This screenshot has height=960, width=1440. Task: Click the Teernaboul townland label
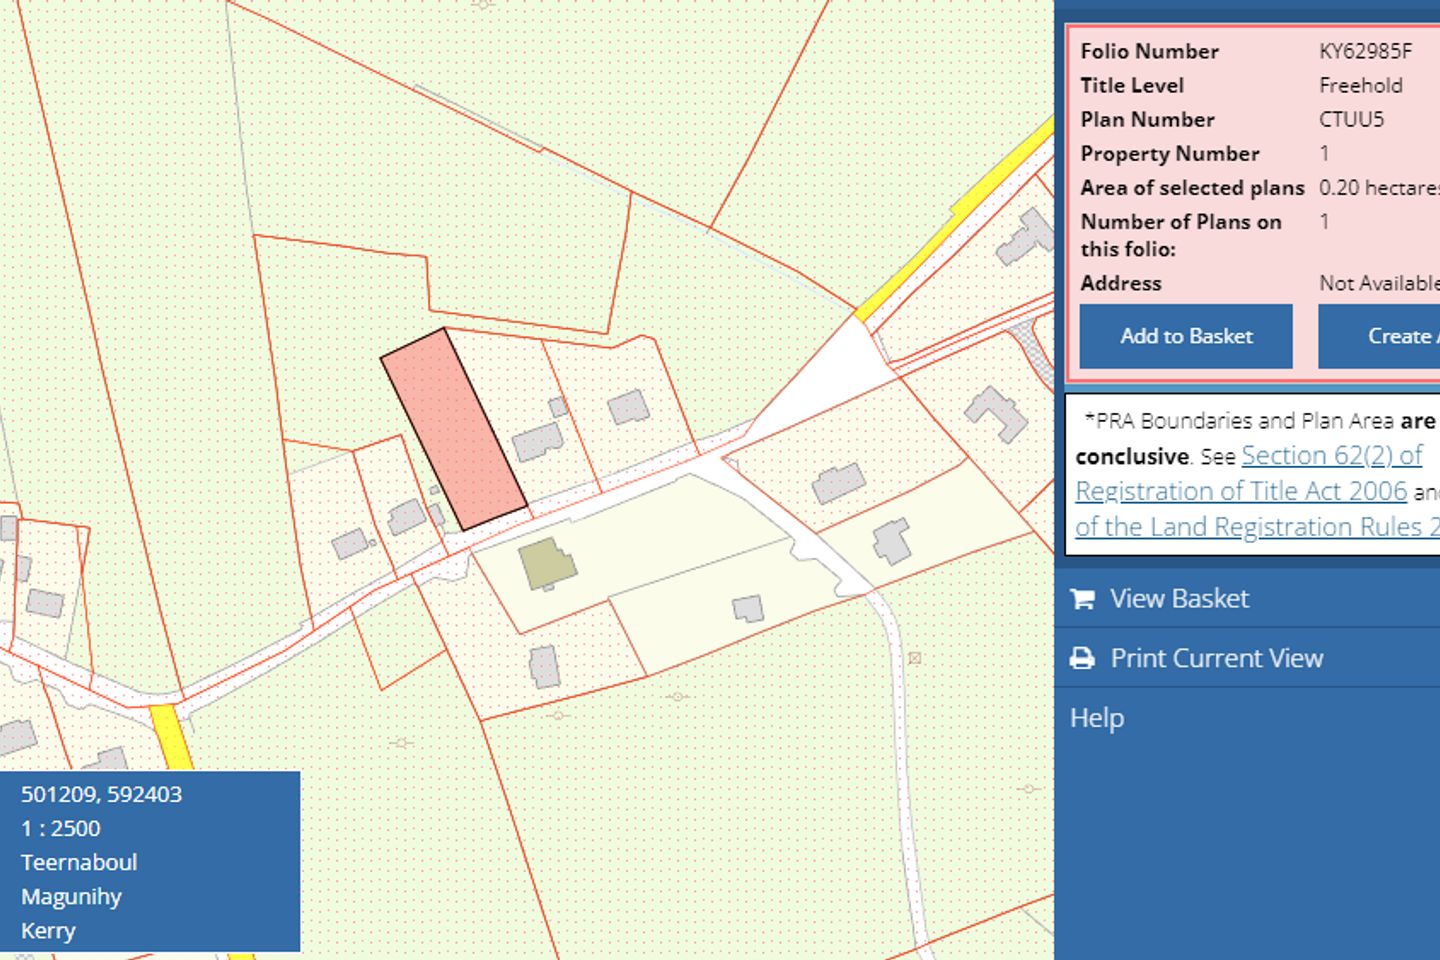tap(79, 862)
